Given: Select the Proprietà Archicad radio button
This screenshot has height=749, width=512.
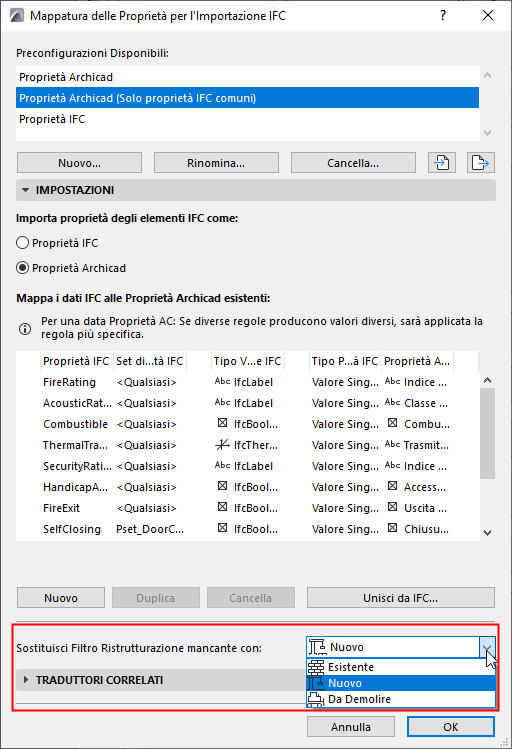Looking at the screenshot, I should click(22, 268).
